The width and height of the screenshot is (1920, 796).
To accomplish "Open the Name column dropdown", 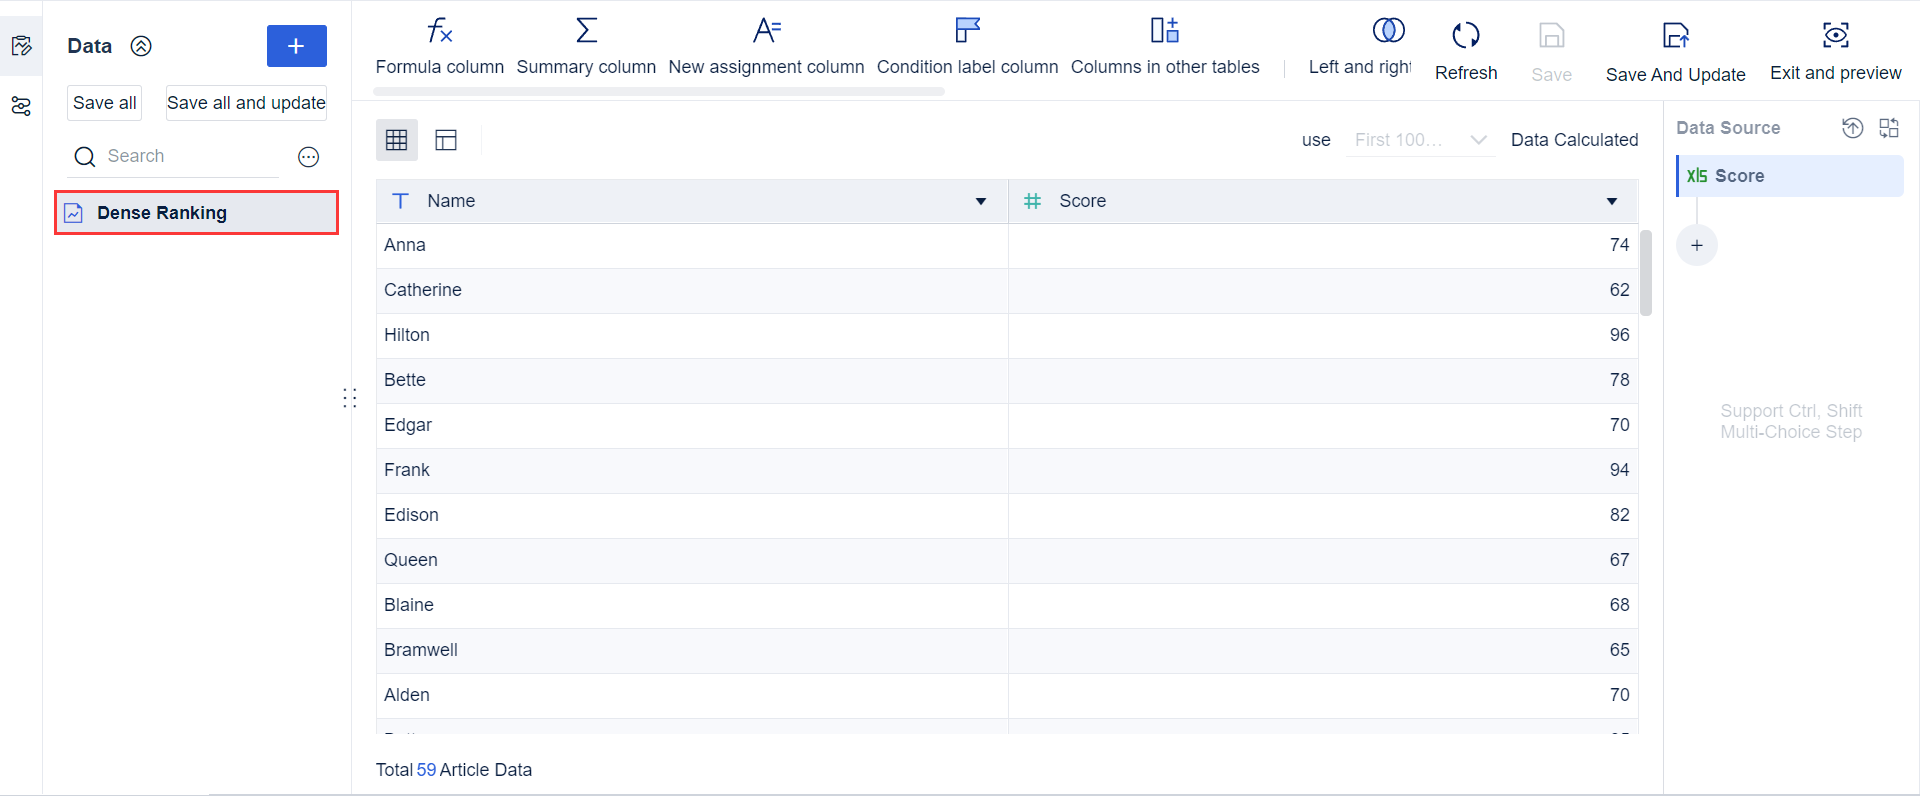I will click(981, 202).
